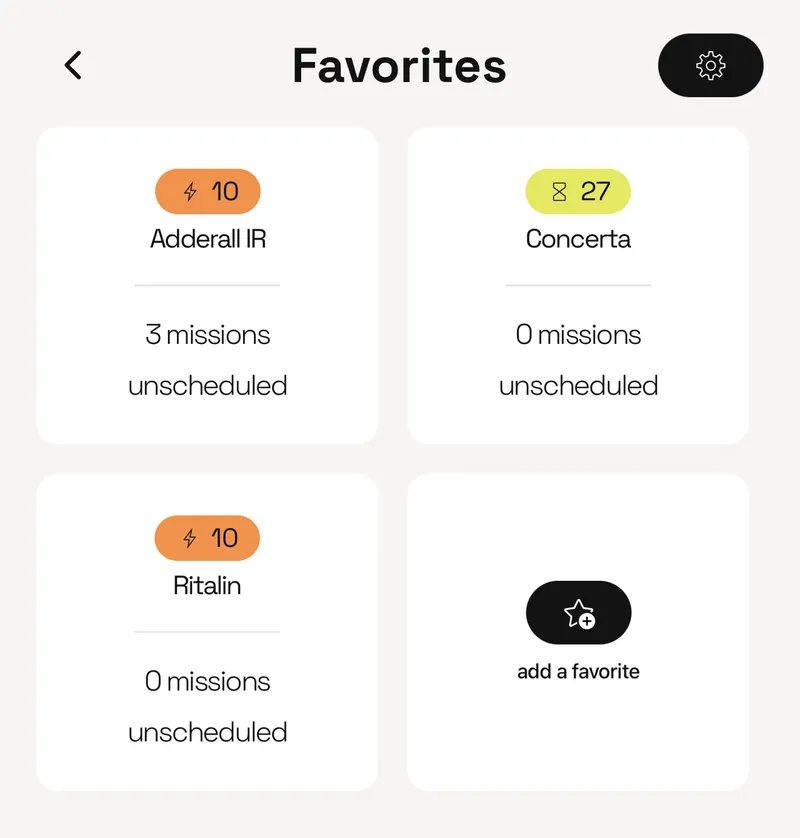800x838 pixels.
Task: Open the Adderall IR name label
Action: [208, 239]
